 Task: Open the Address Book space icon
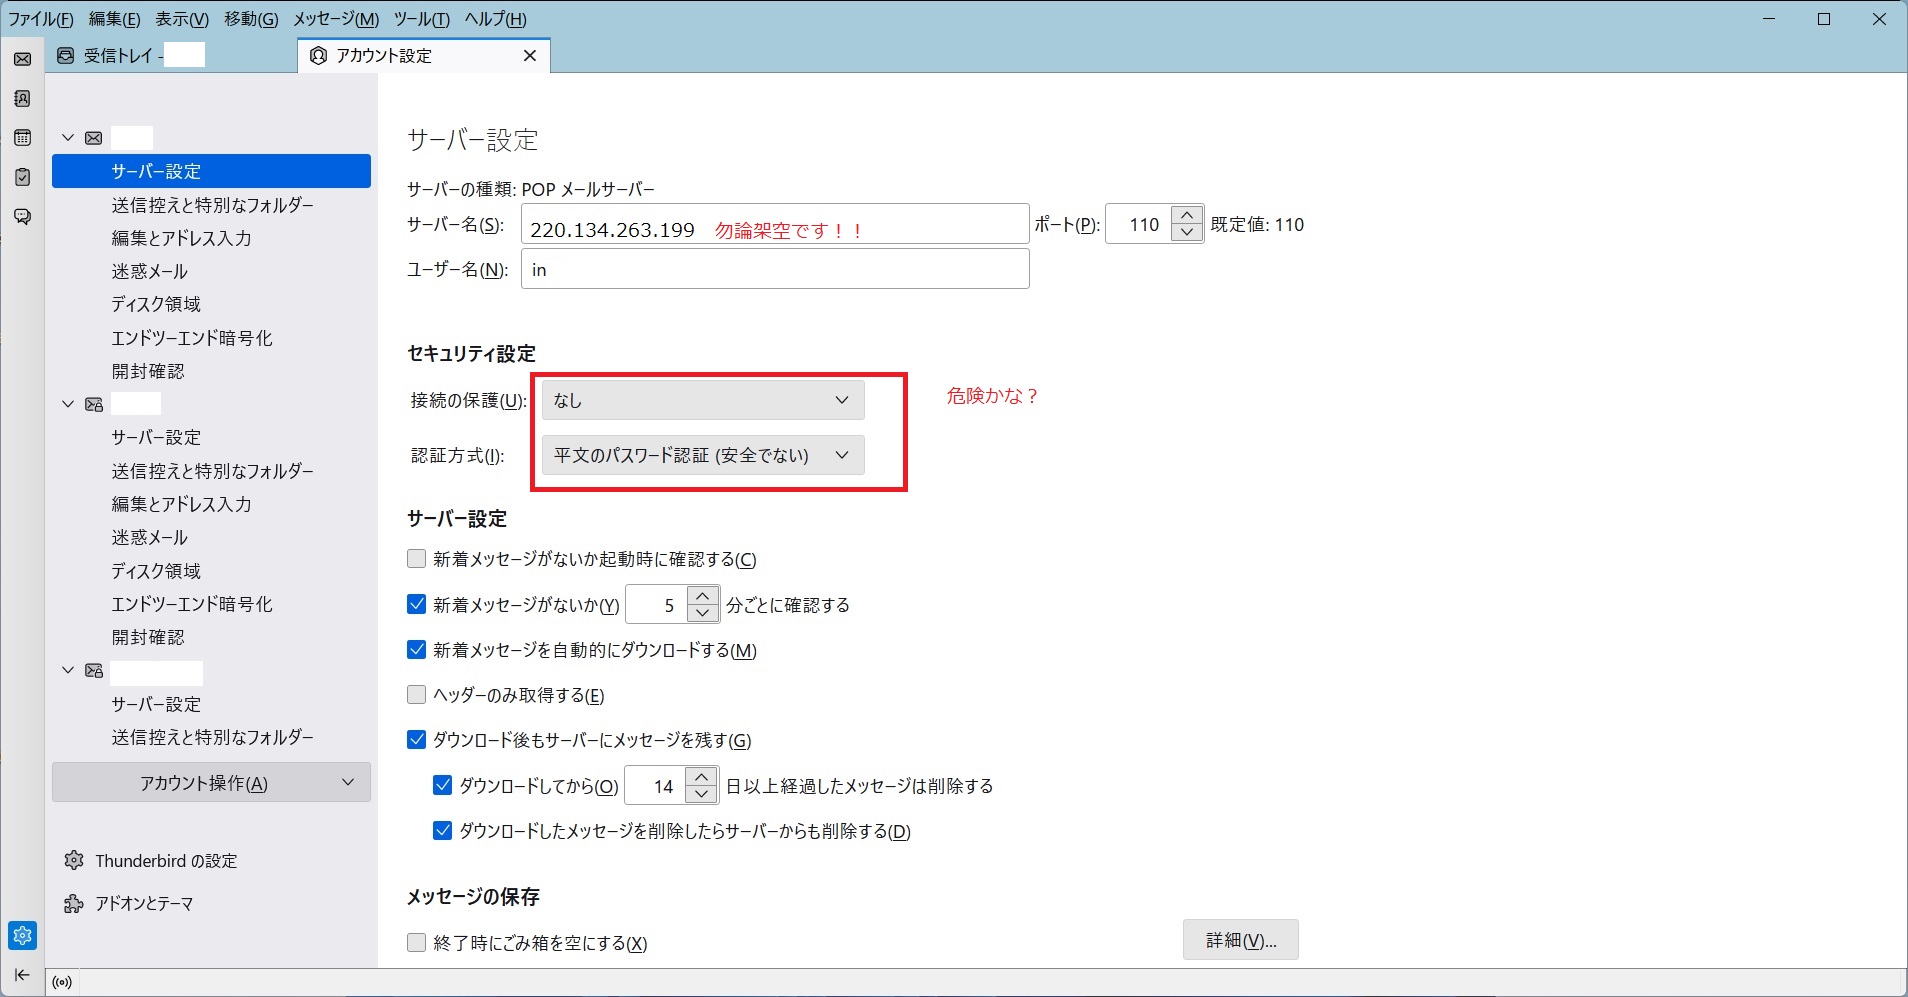point(22,98)
